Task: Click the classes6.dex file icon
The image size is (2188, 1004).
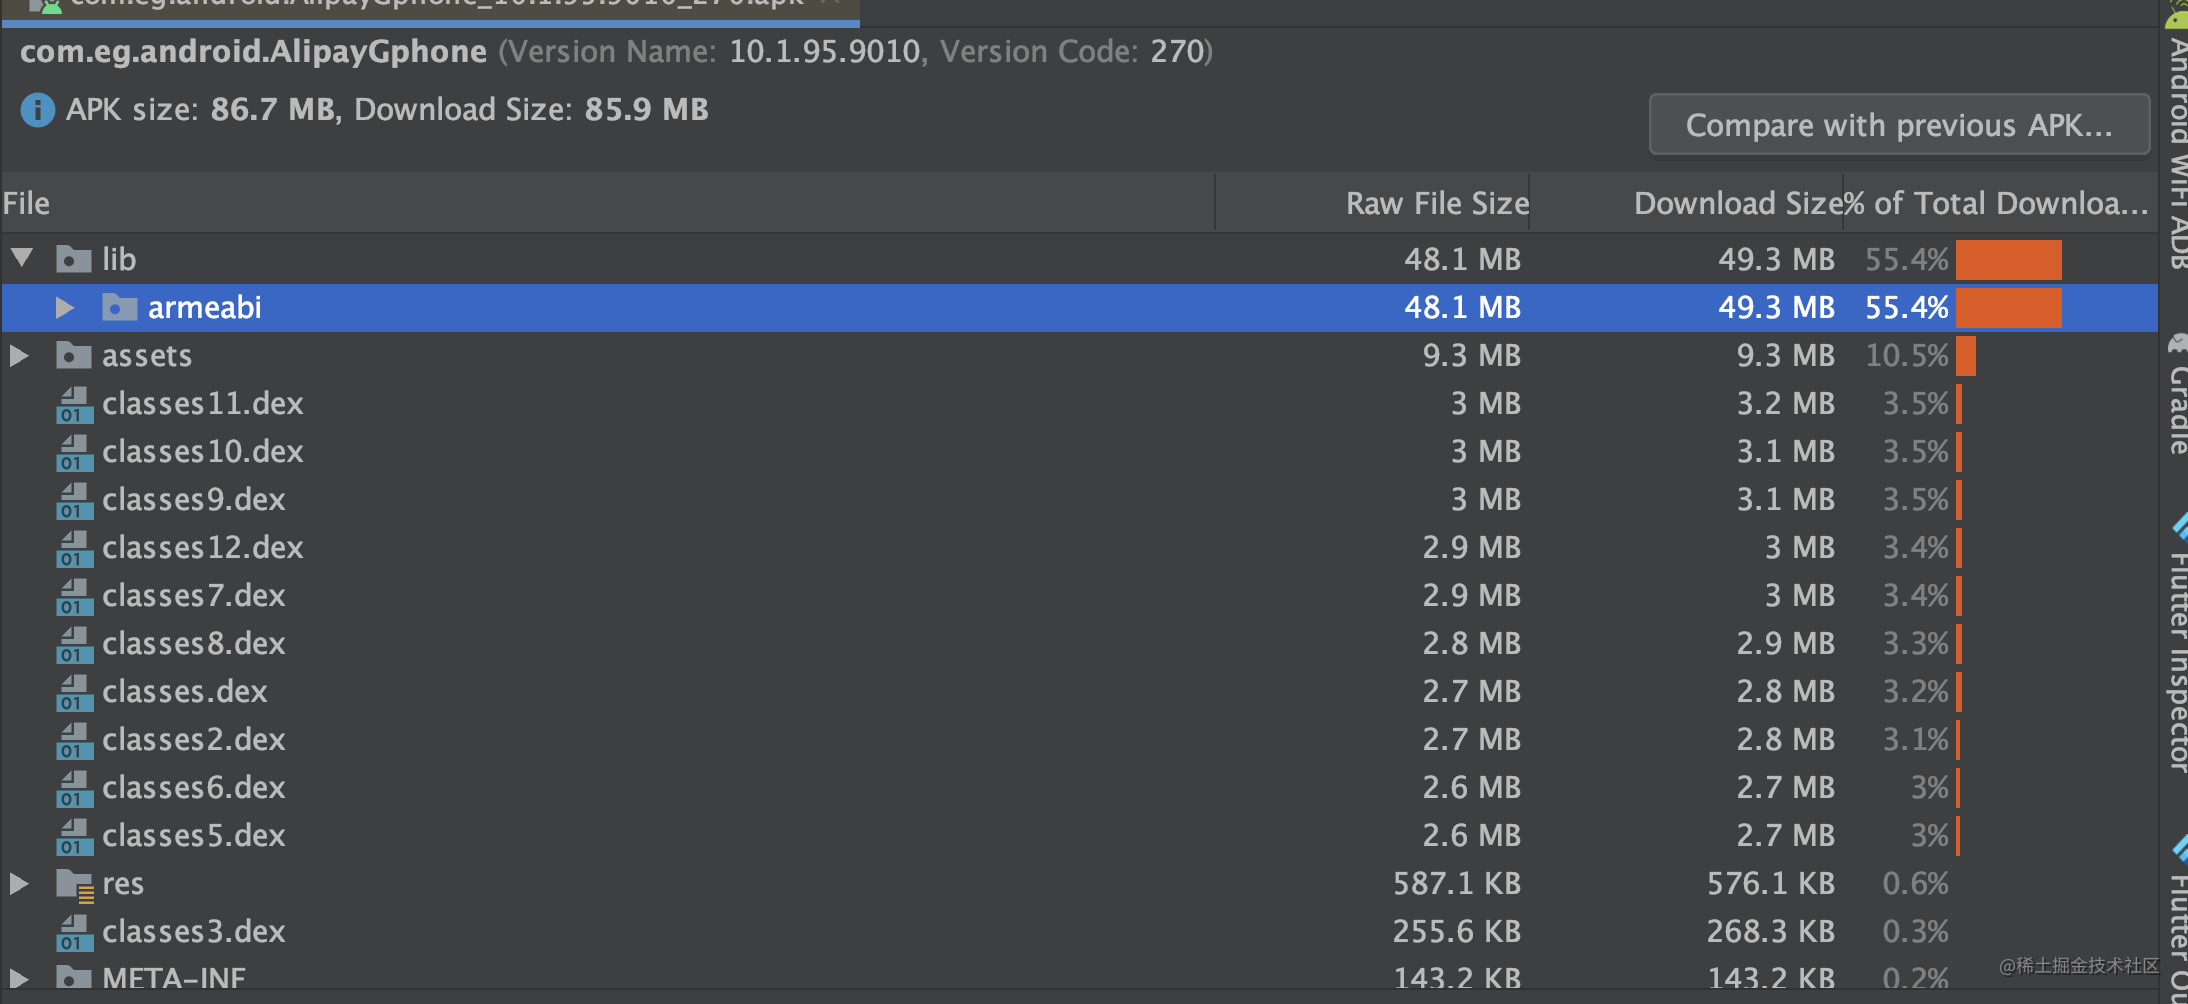Action: (x=74, y=788)
